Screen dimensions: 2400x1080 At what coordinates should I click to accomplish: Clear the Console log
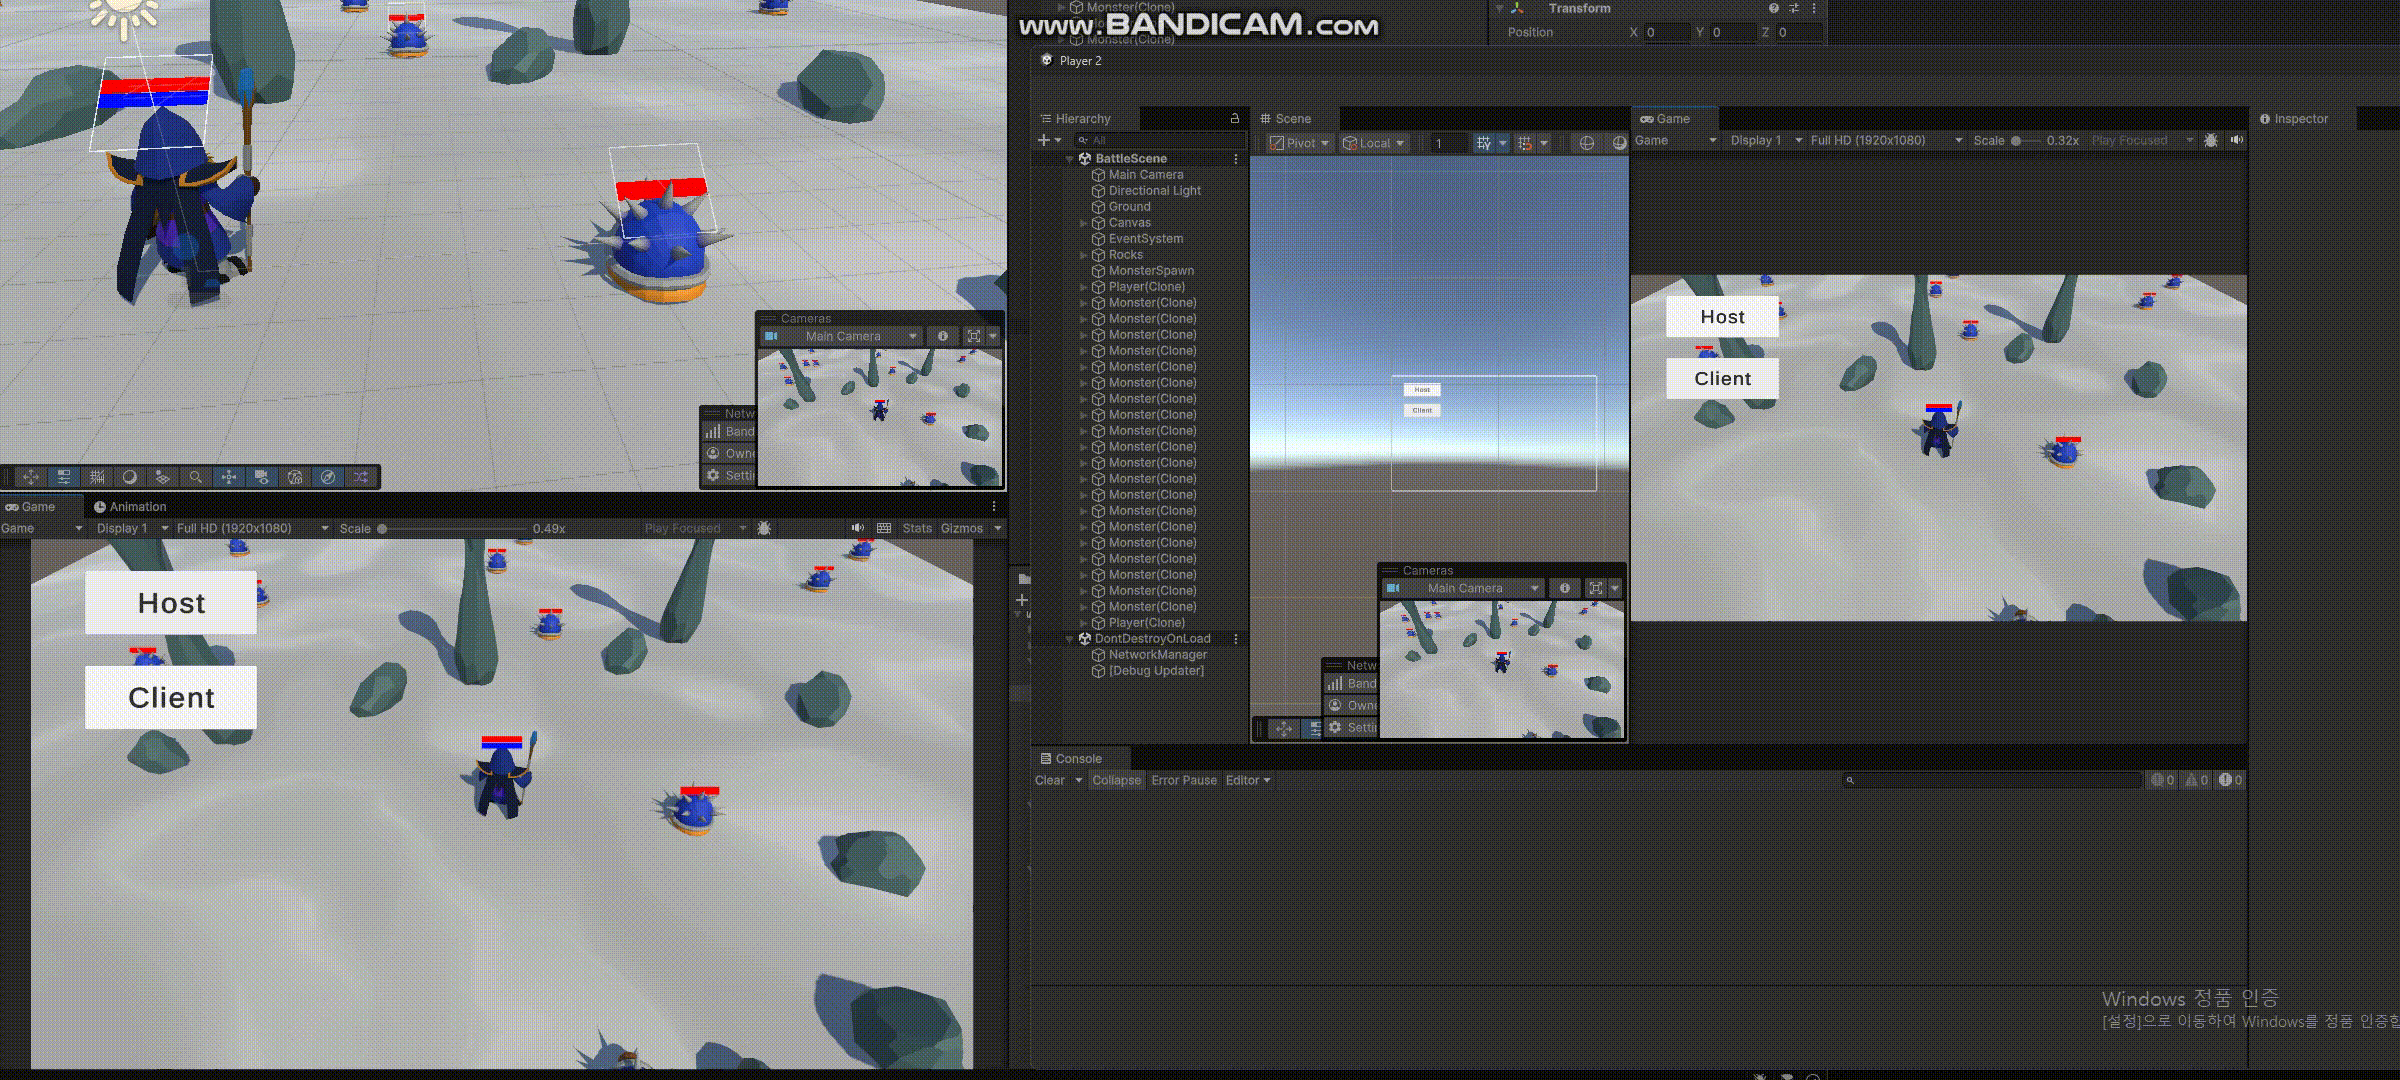(x=1049, y=780)
